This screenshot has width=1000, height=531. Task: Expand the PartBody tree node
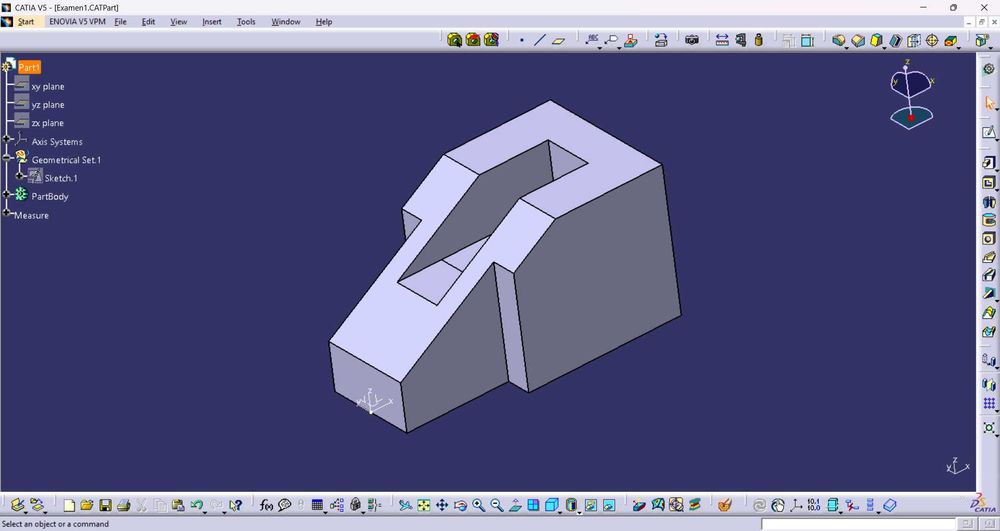click(x=6, y=193)
